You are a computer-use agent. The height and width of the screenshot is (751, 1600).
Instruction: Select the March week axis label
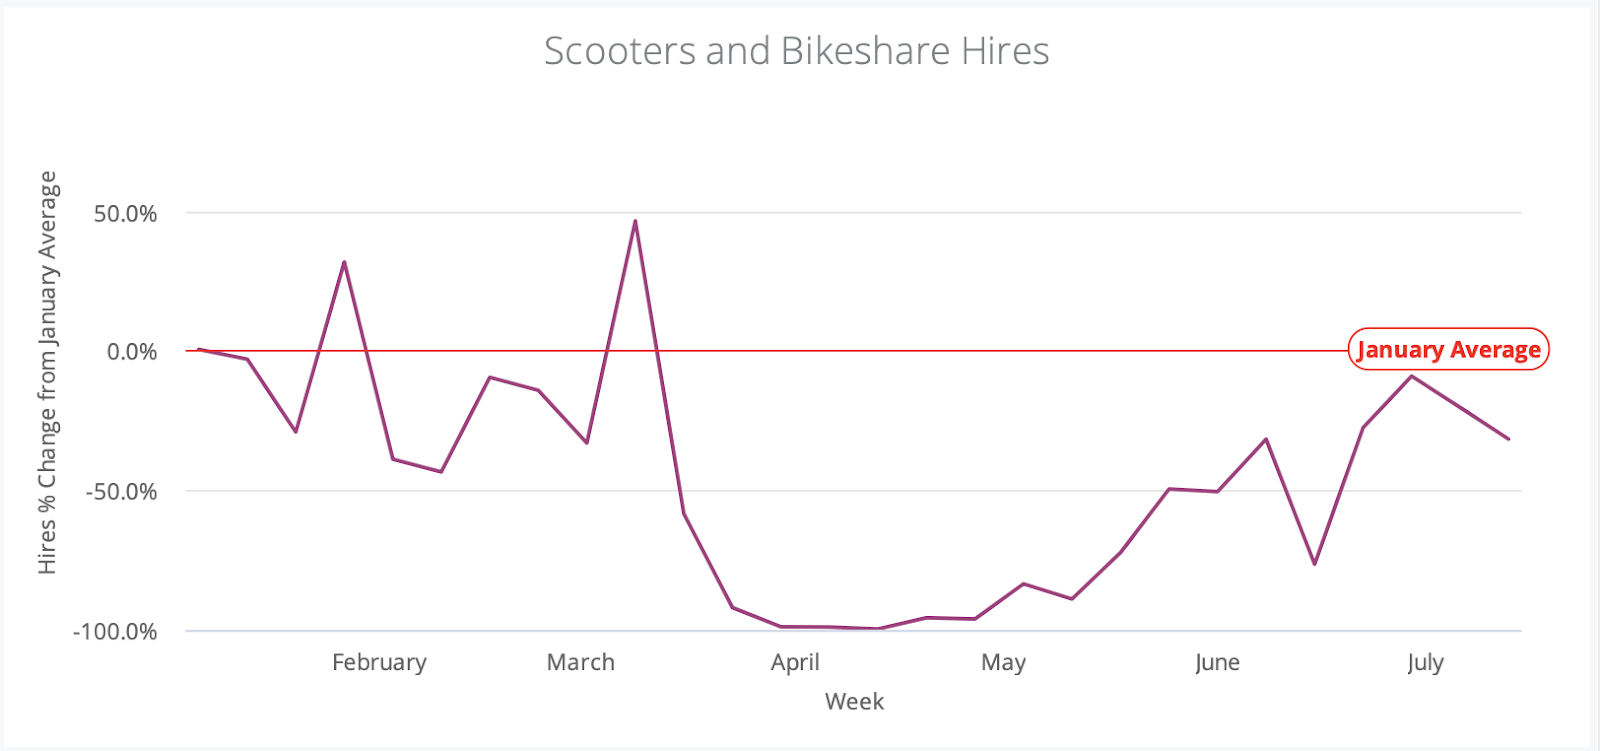(580, 662)
